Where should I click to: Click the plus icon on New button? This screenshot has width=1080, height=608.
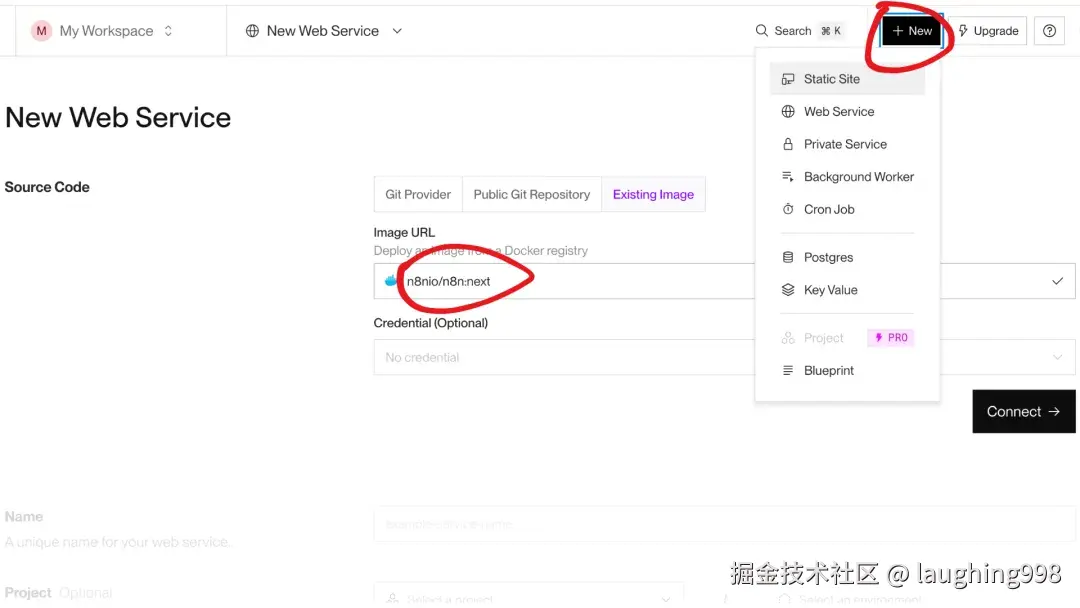(897, 31)
